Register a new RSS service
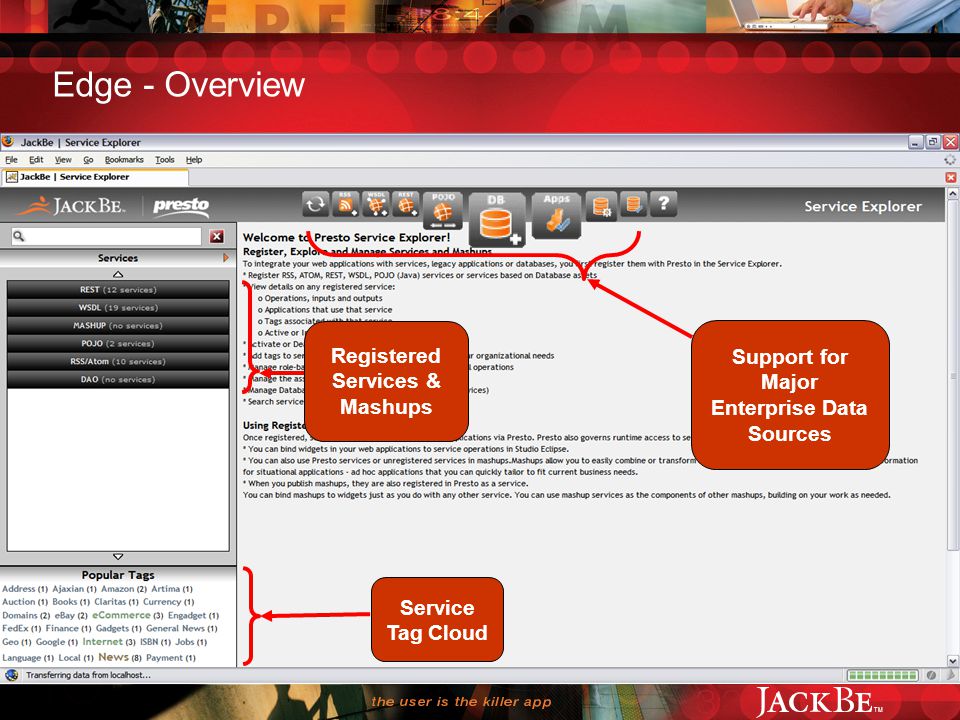The width and height of the screenshot is (960, 720). point(345,204)
